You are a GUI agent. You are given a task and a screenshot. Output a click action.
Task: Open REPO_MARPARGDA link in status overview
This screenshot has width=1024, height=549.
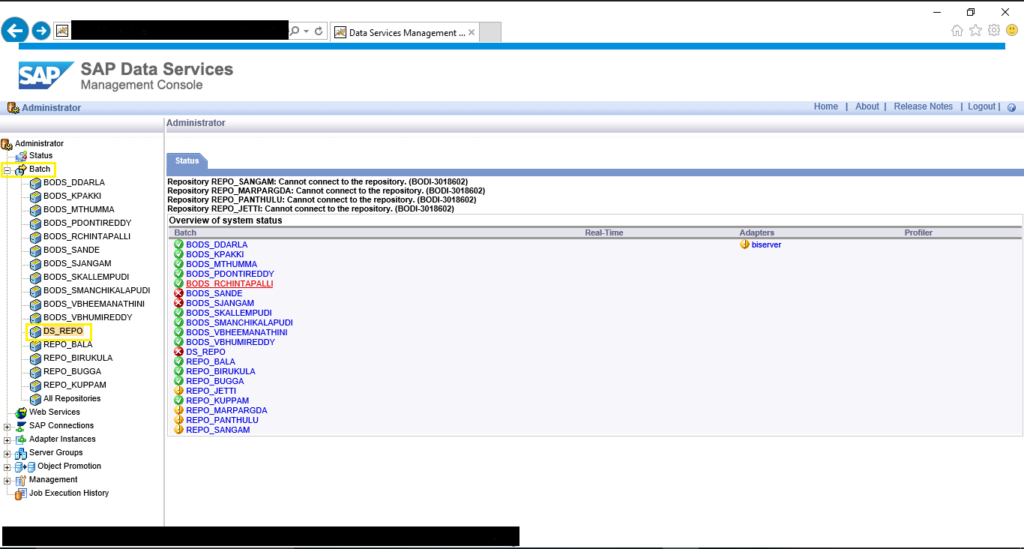click(227, 411)
